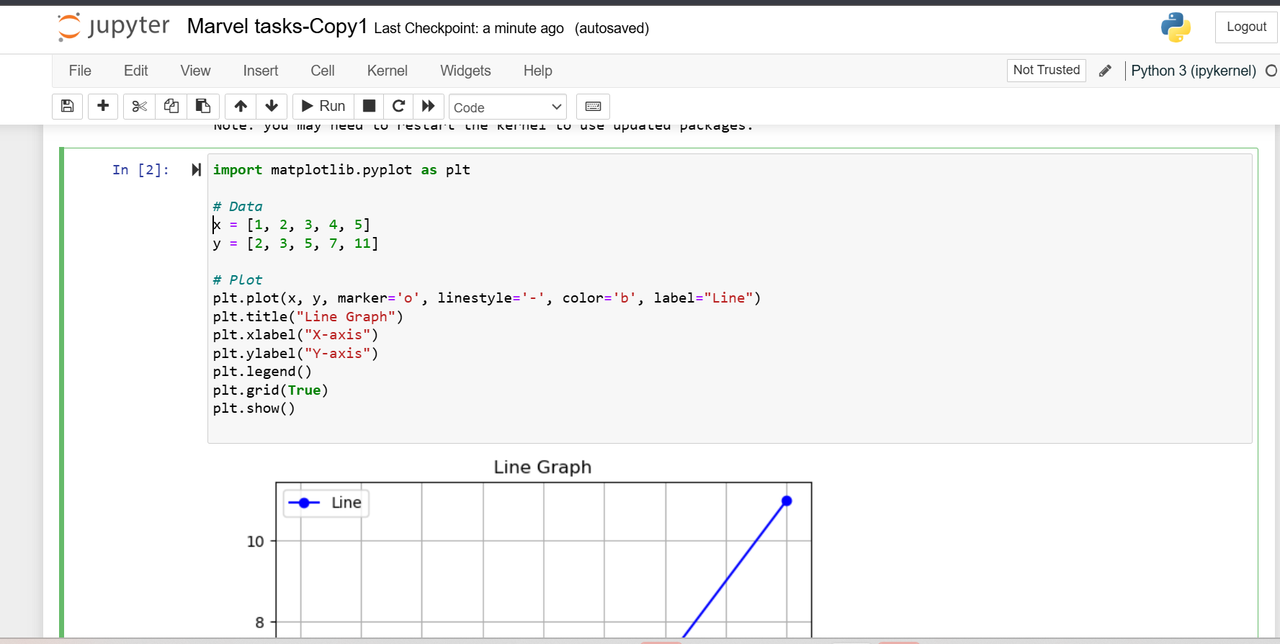Click the Line legend in the chart

click(326, 503)
